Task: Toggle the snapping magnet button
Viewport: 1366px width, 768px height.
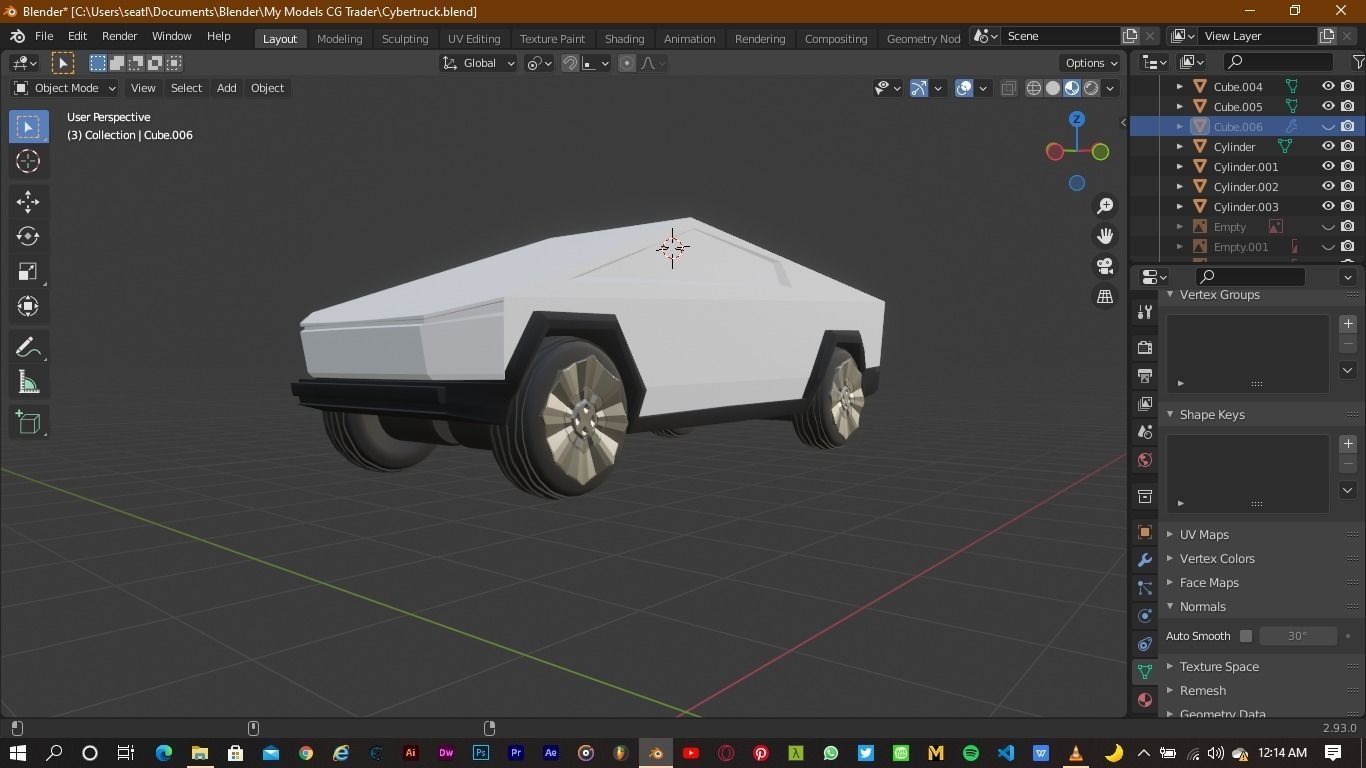Action: coord(570,63)
